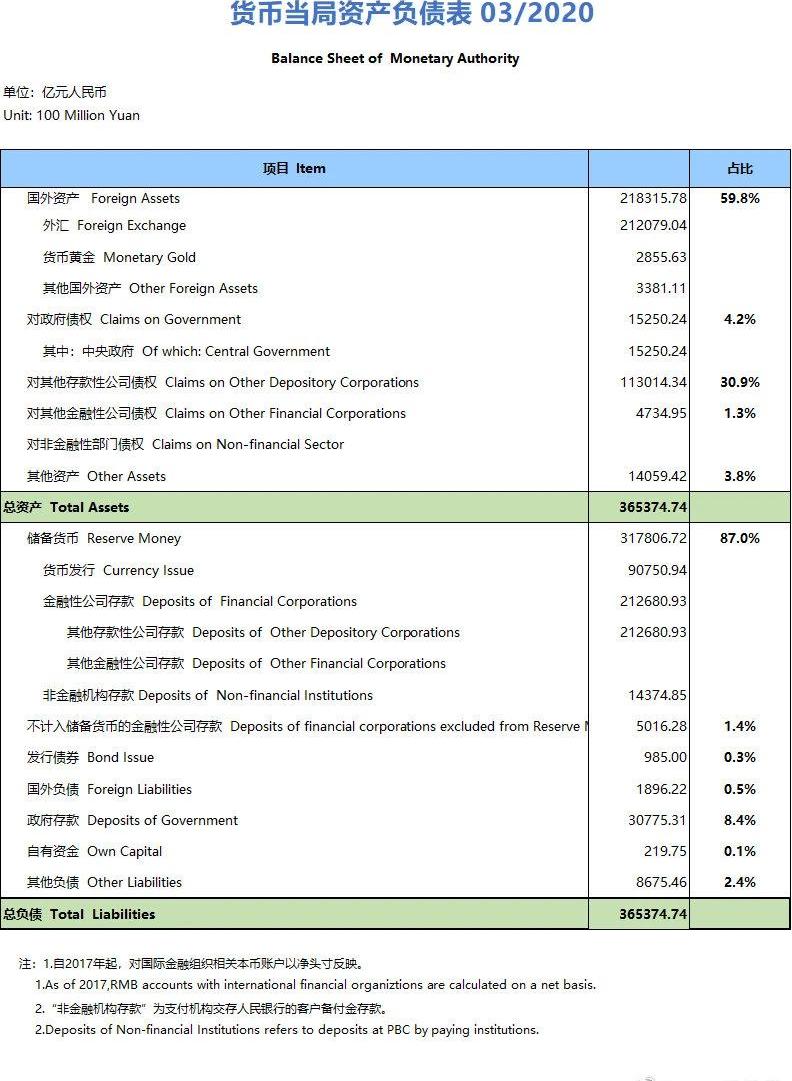Select the Foreign Exchange row label

click(114, 225)
